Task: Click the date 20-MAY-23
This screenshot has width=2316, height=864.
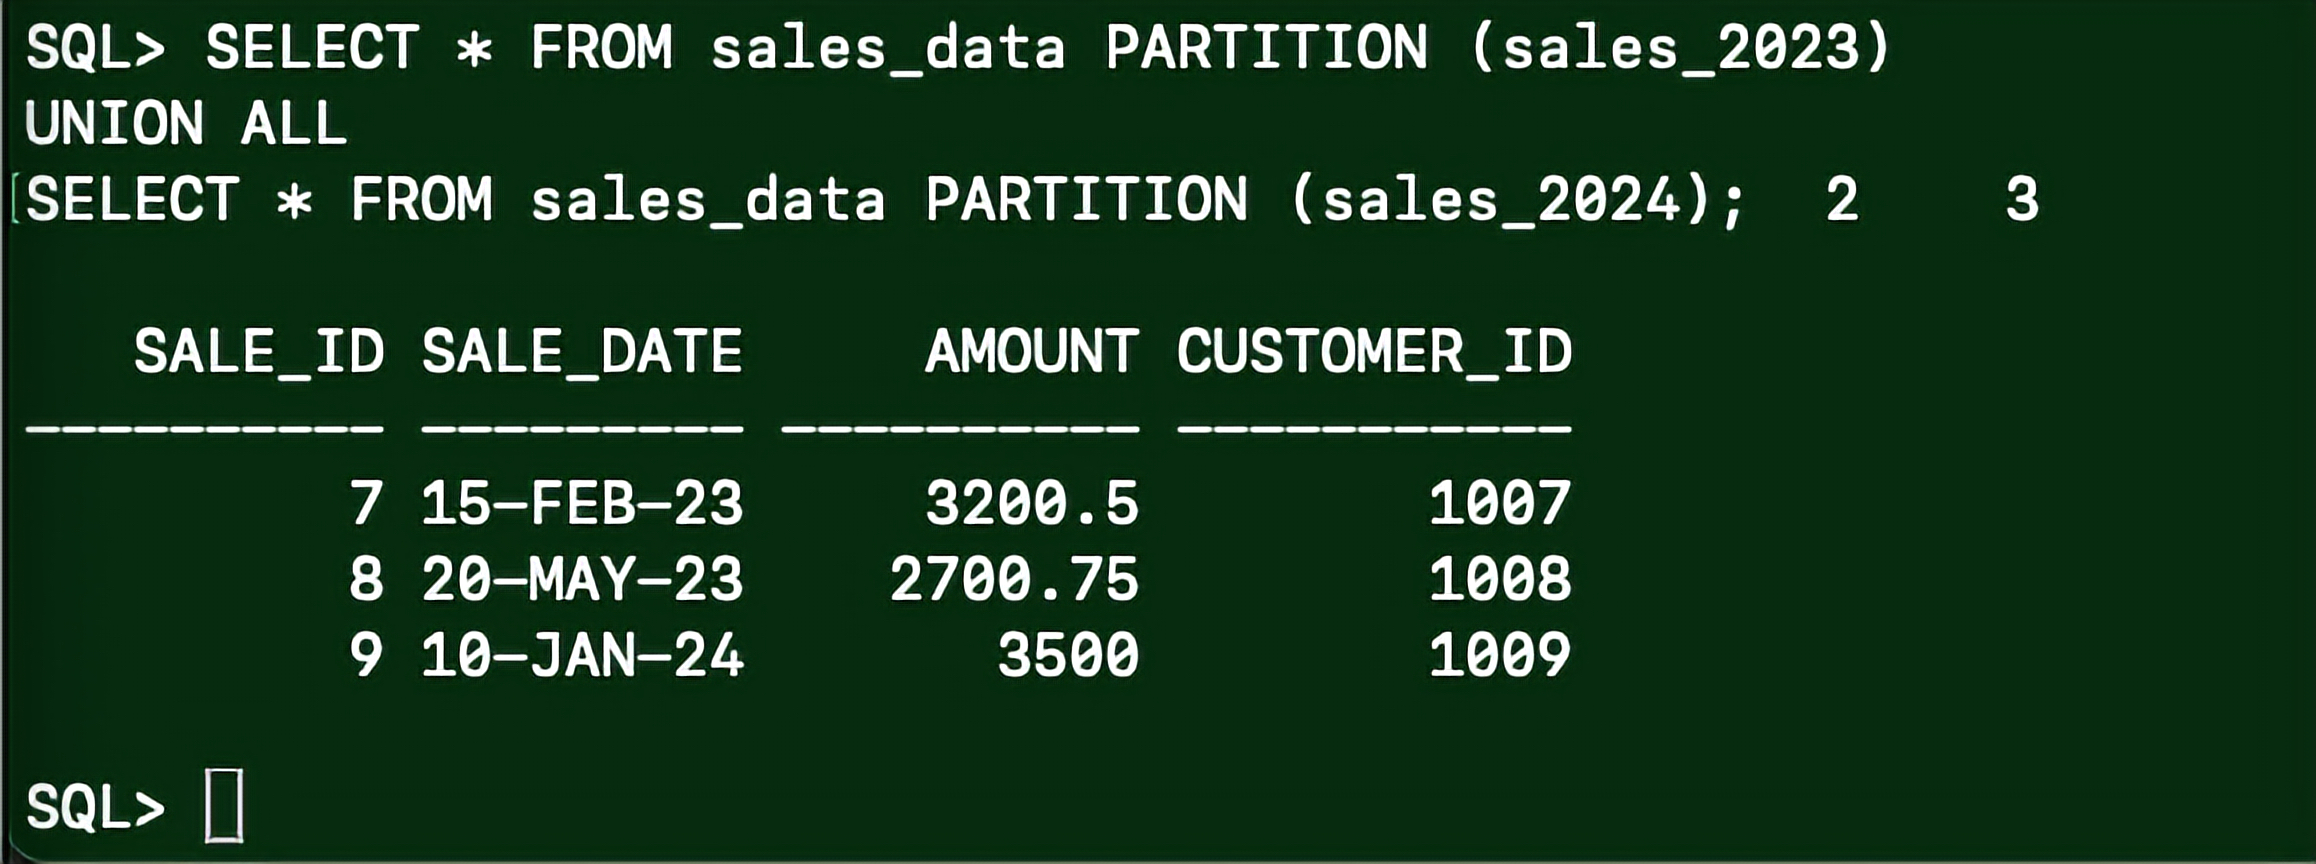Action: (x=582, y=579)
